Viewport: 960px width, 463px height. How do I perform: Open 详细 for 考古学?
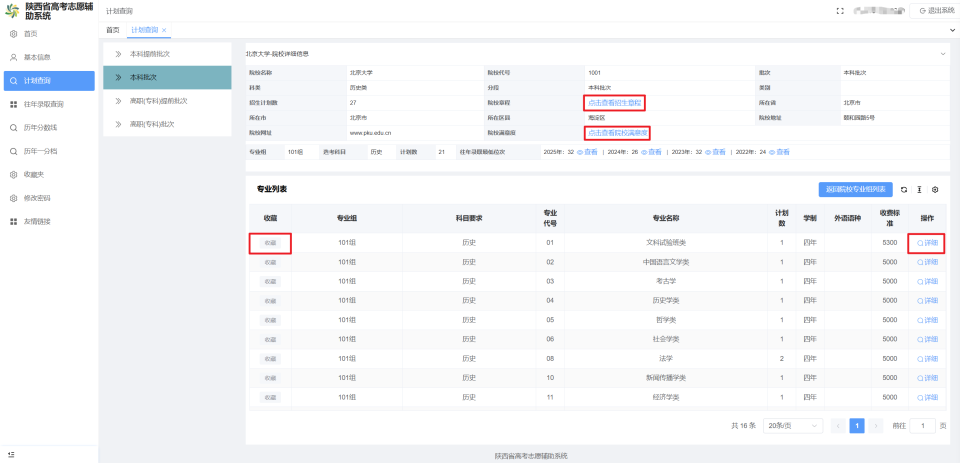tap(927, 281)
